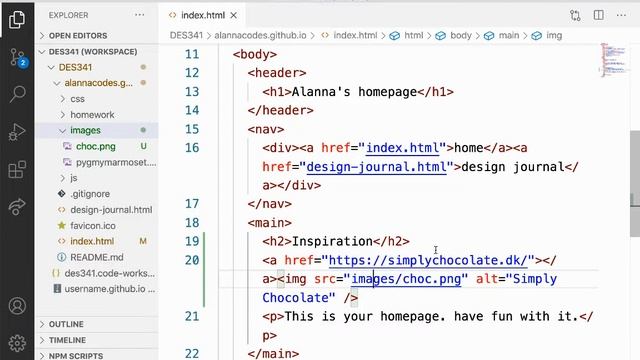Open Run and Debug view
This screenshot has width=640, height=360.
click(x=17, y=132)
